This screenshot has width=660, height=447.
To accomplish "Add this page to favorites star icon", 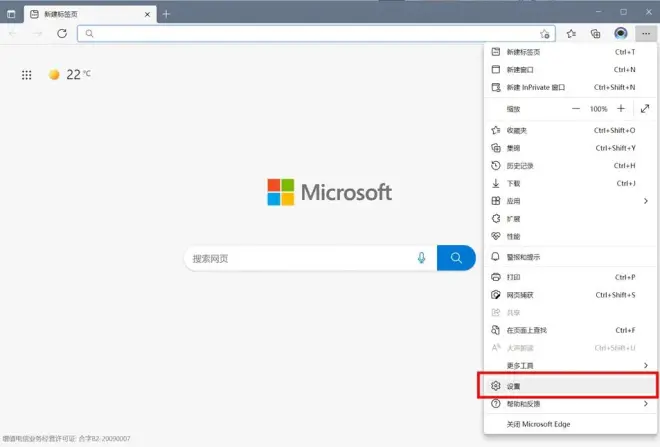I will 545,34.
